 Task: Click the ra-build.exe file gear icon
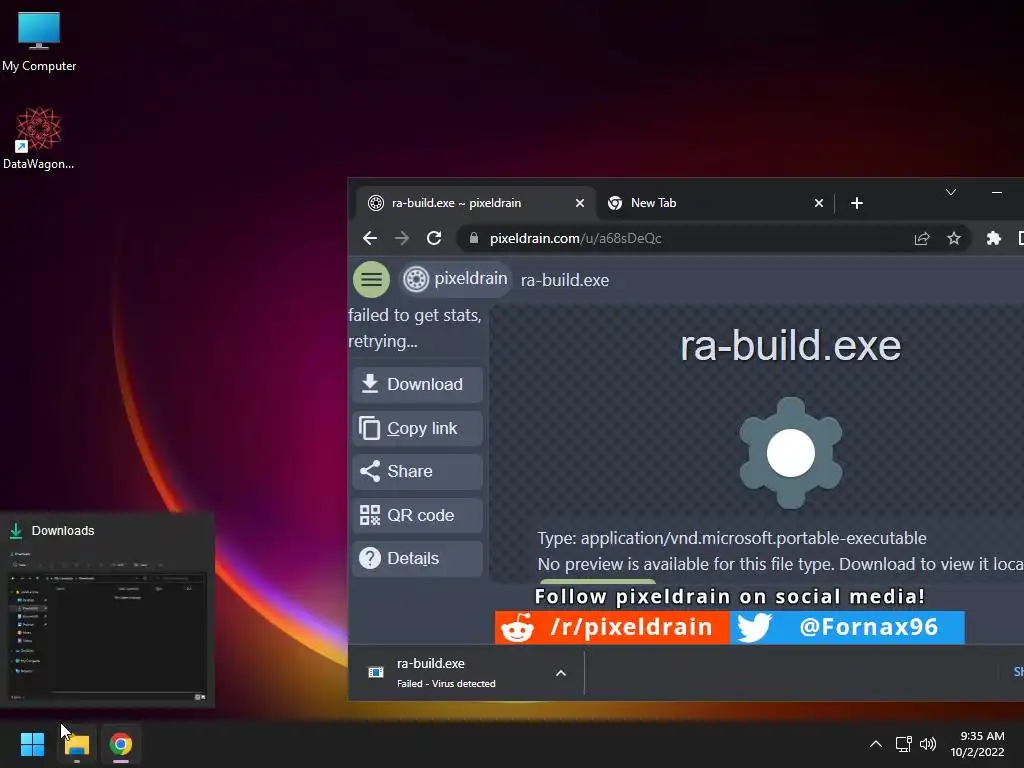click(791, 453)
